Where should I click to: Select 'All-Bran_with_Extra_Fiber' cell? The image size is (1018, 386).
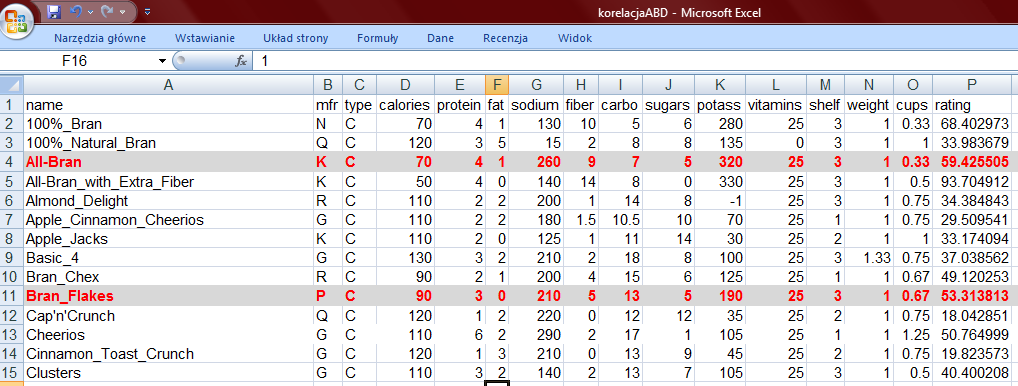point(168,181)
